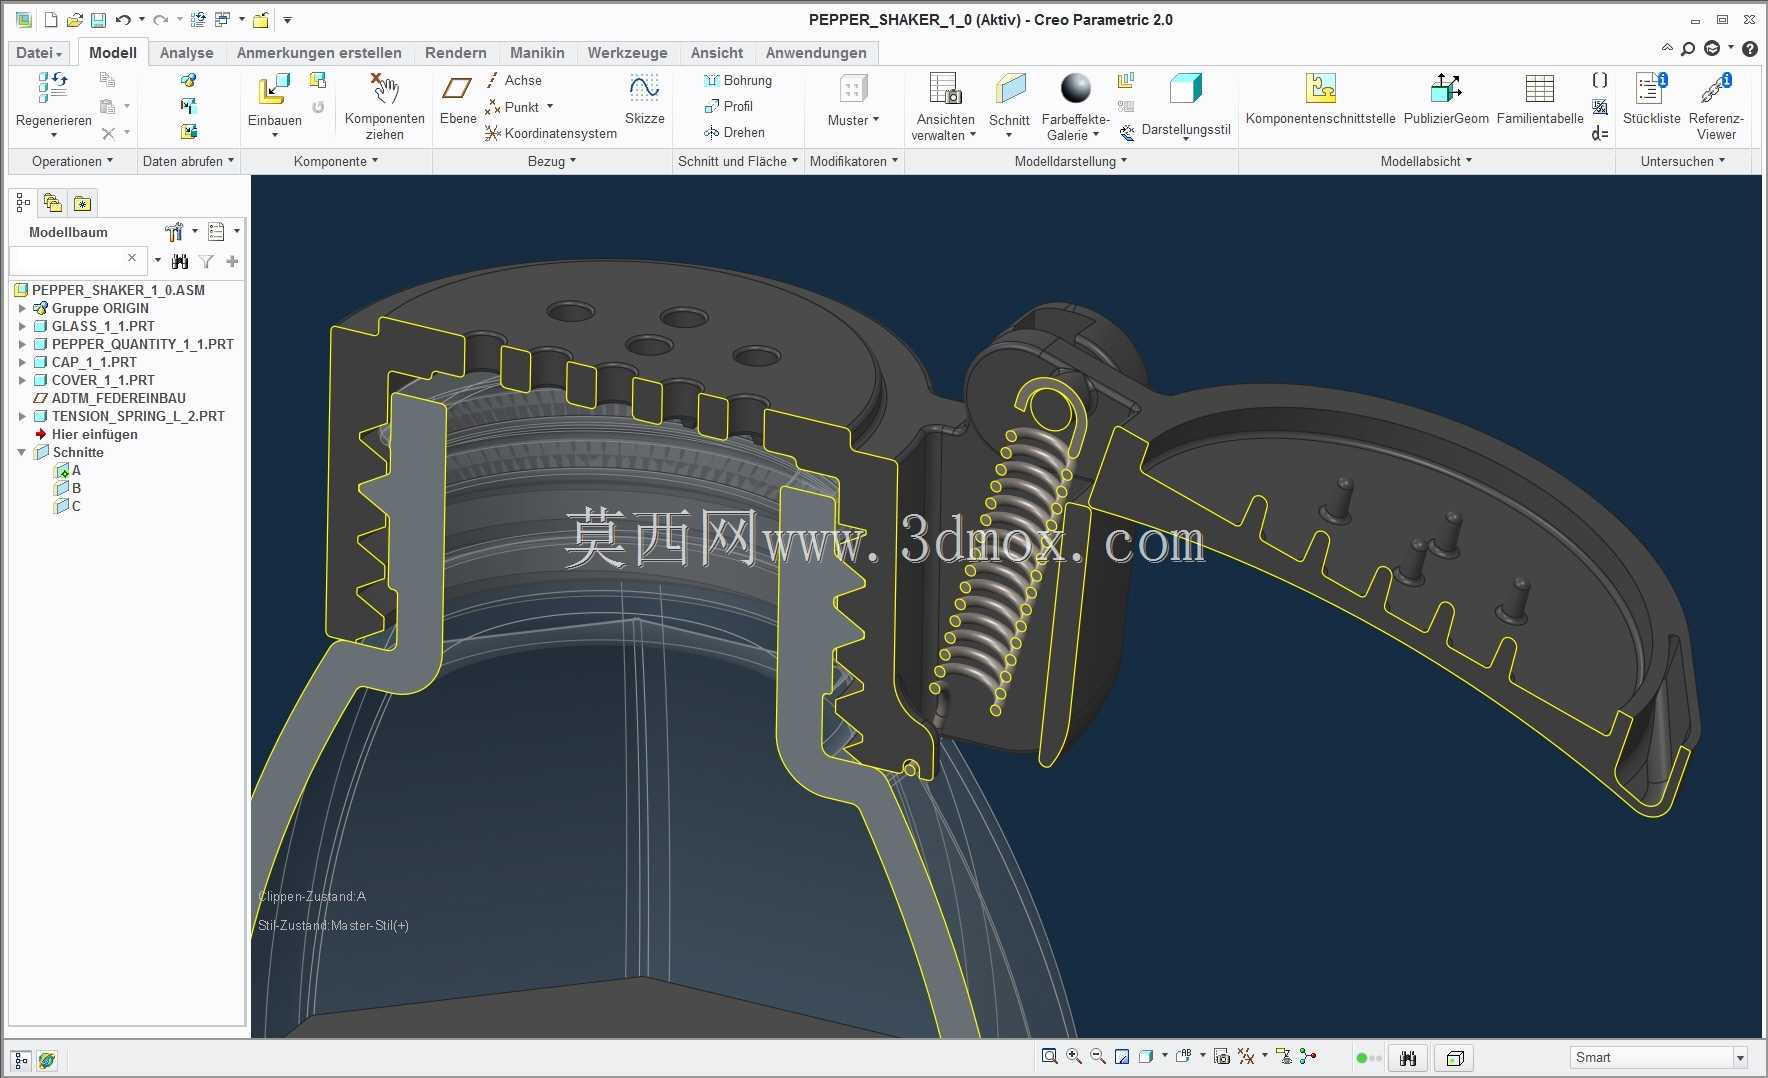
Task: Click the Einbauen component assembly icon
Action: tap(273, 89)
